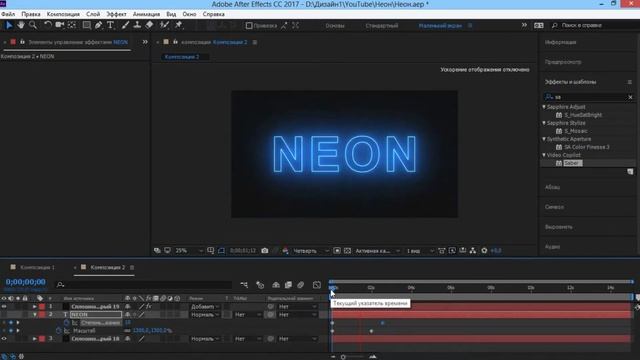Select the Pen tool
Screen dimensions: 640x360
[99, 25]
